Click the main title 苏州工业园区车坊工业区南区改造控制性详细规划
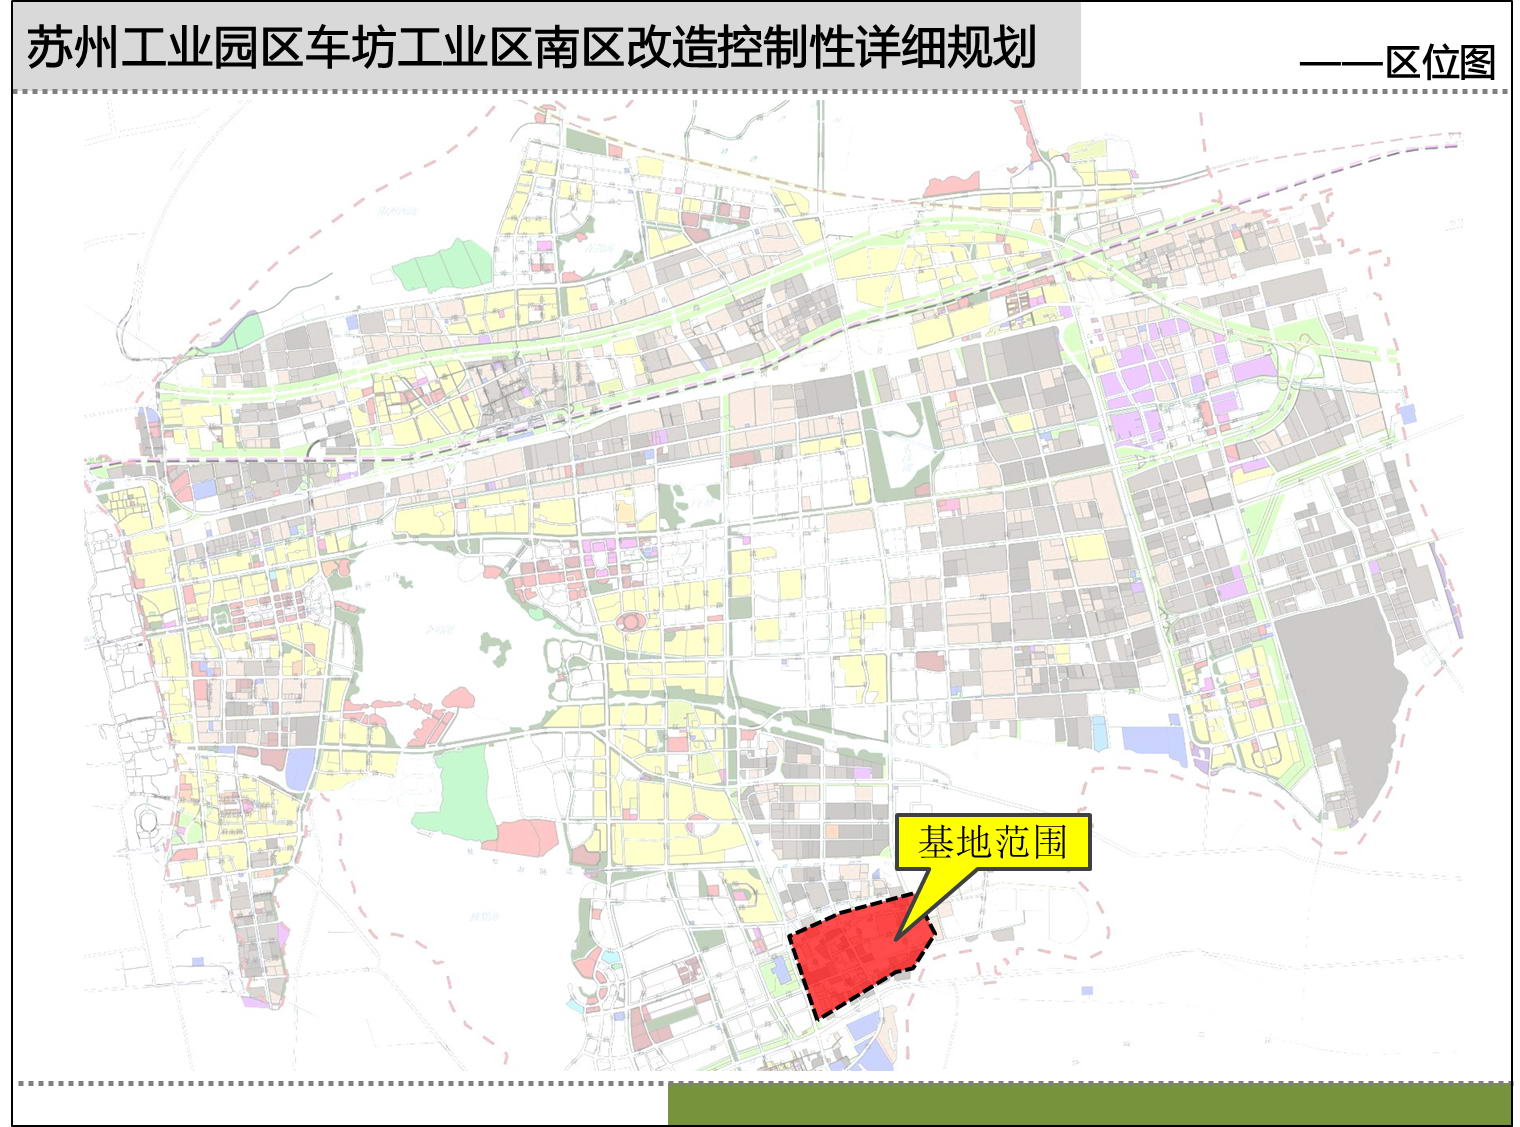Image resolution: width=1520 pixels, height=1127 pixels. pyautogui.click(x=530, y=47)
